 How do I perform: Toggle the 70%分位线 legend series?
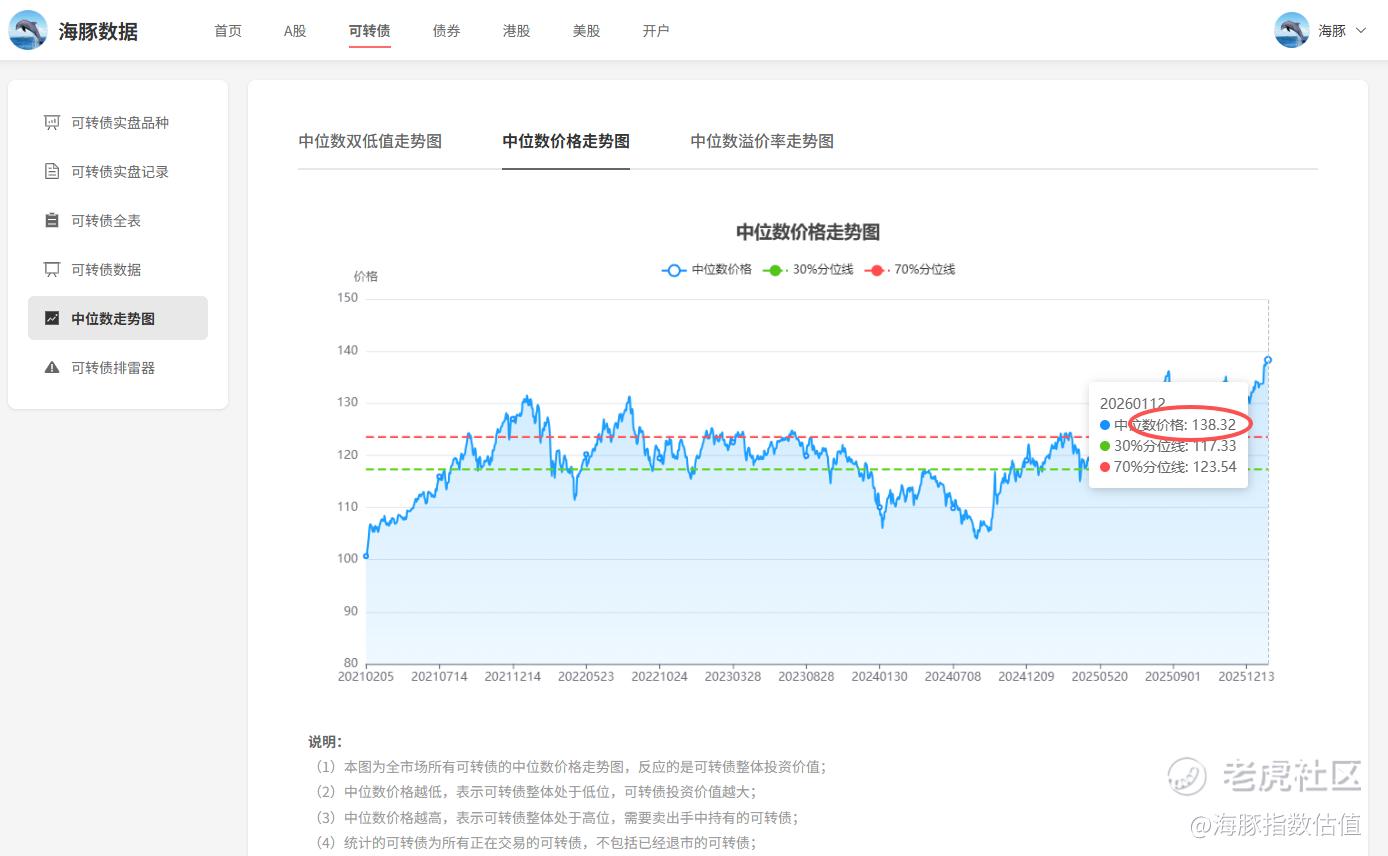(x=910, y=270)
